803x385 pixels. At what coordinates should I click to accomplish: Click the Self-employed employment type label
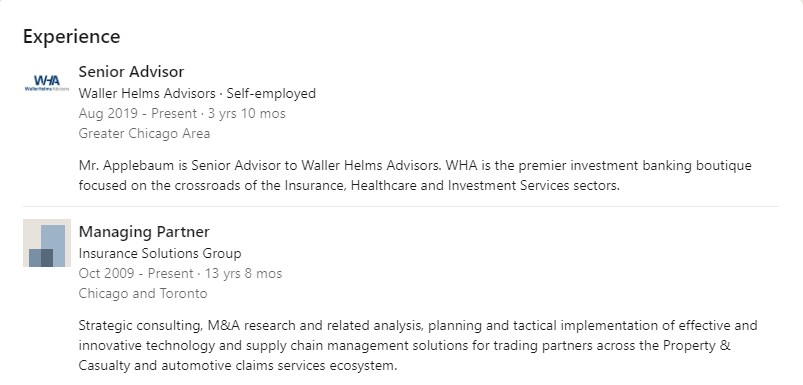(271, 94)
